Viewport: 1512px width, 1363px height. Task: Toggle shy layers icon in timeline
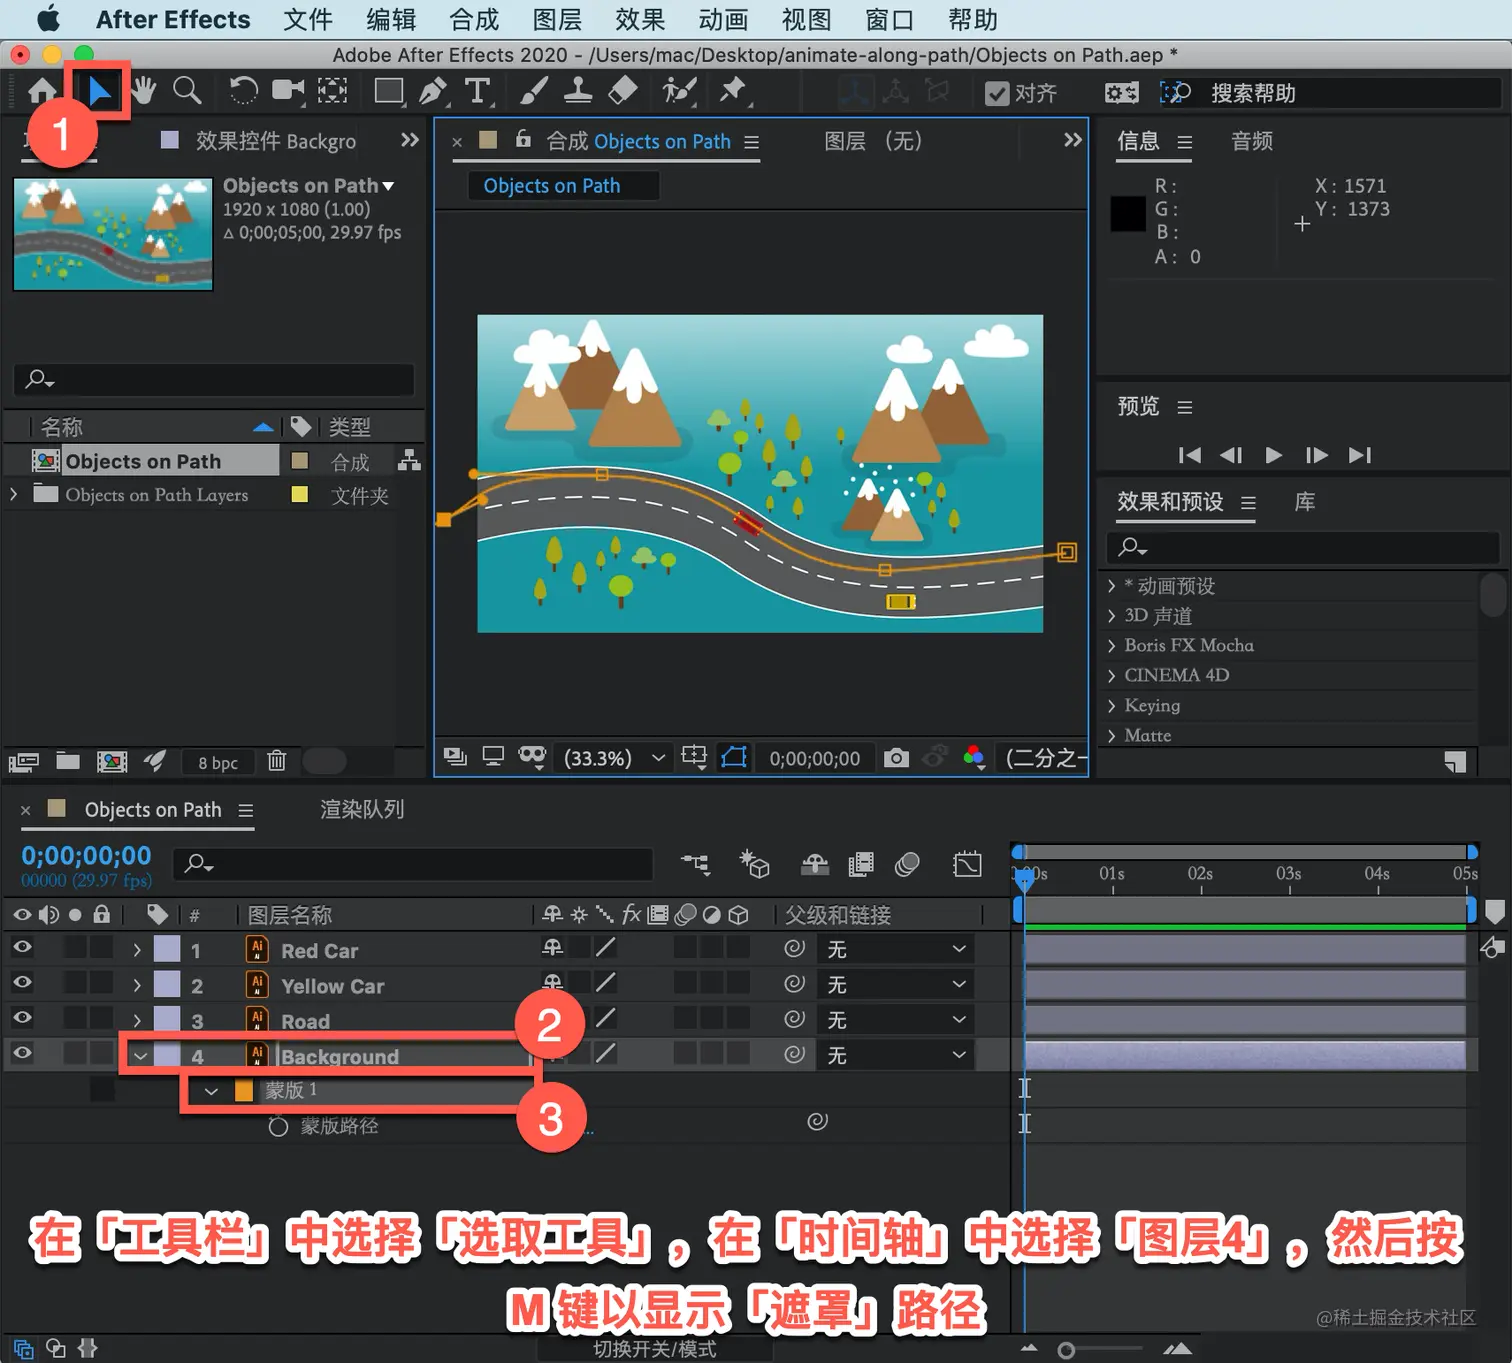click(x=815, y=864)
